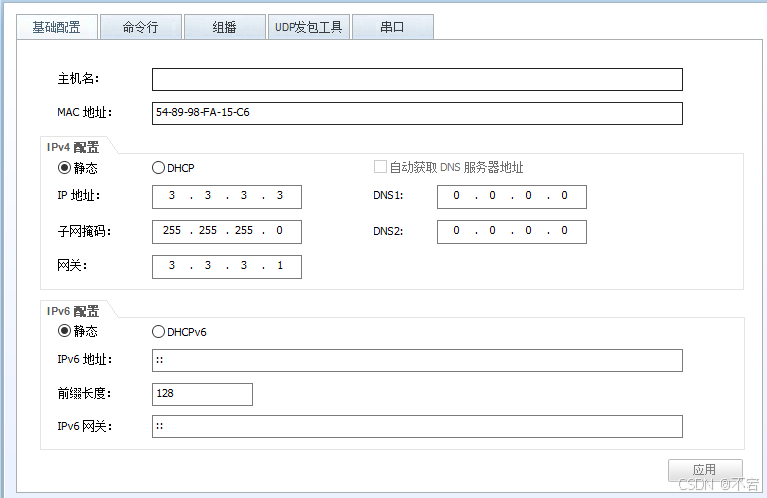
Task: Click the '主机名:' label
Action: click(x=78, y=78)
